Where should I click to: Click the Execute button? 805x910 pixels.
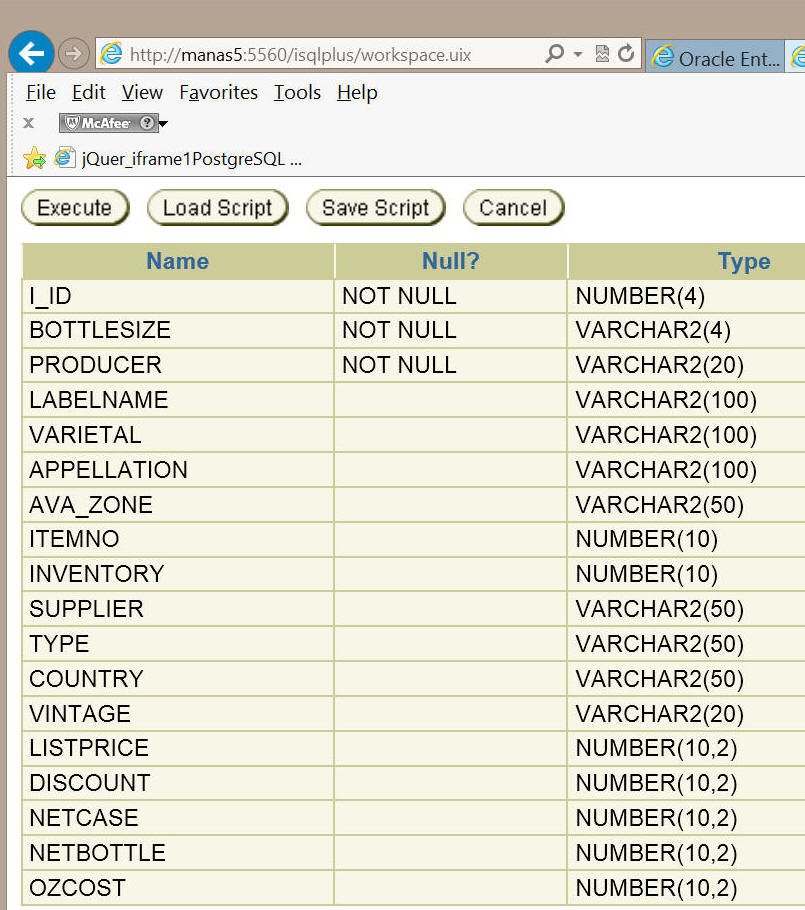[x=75, y=207]
